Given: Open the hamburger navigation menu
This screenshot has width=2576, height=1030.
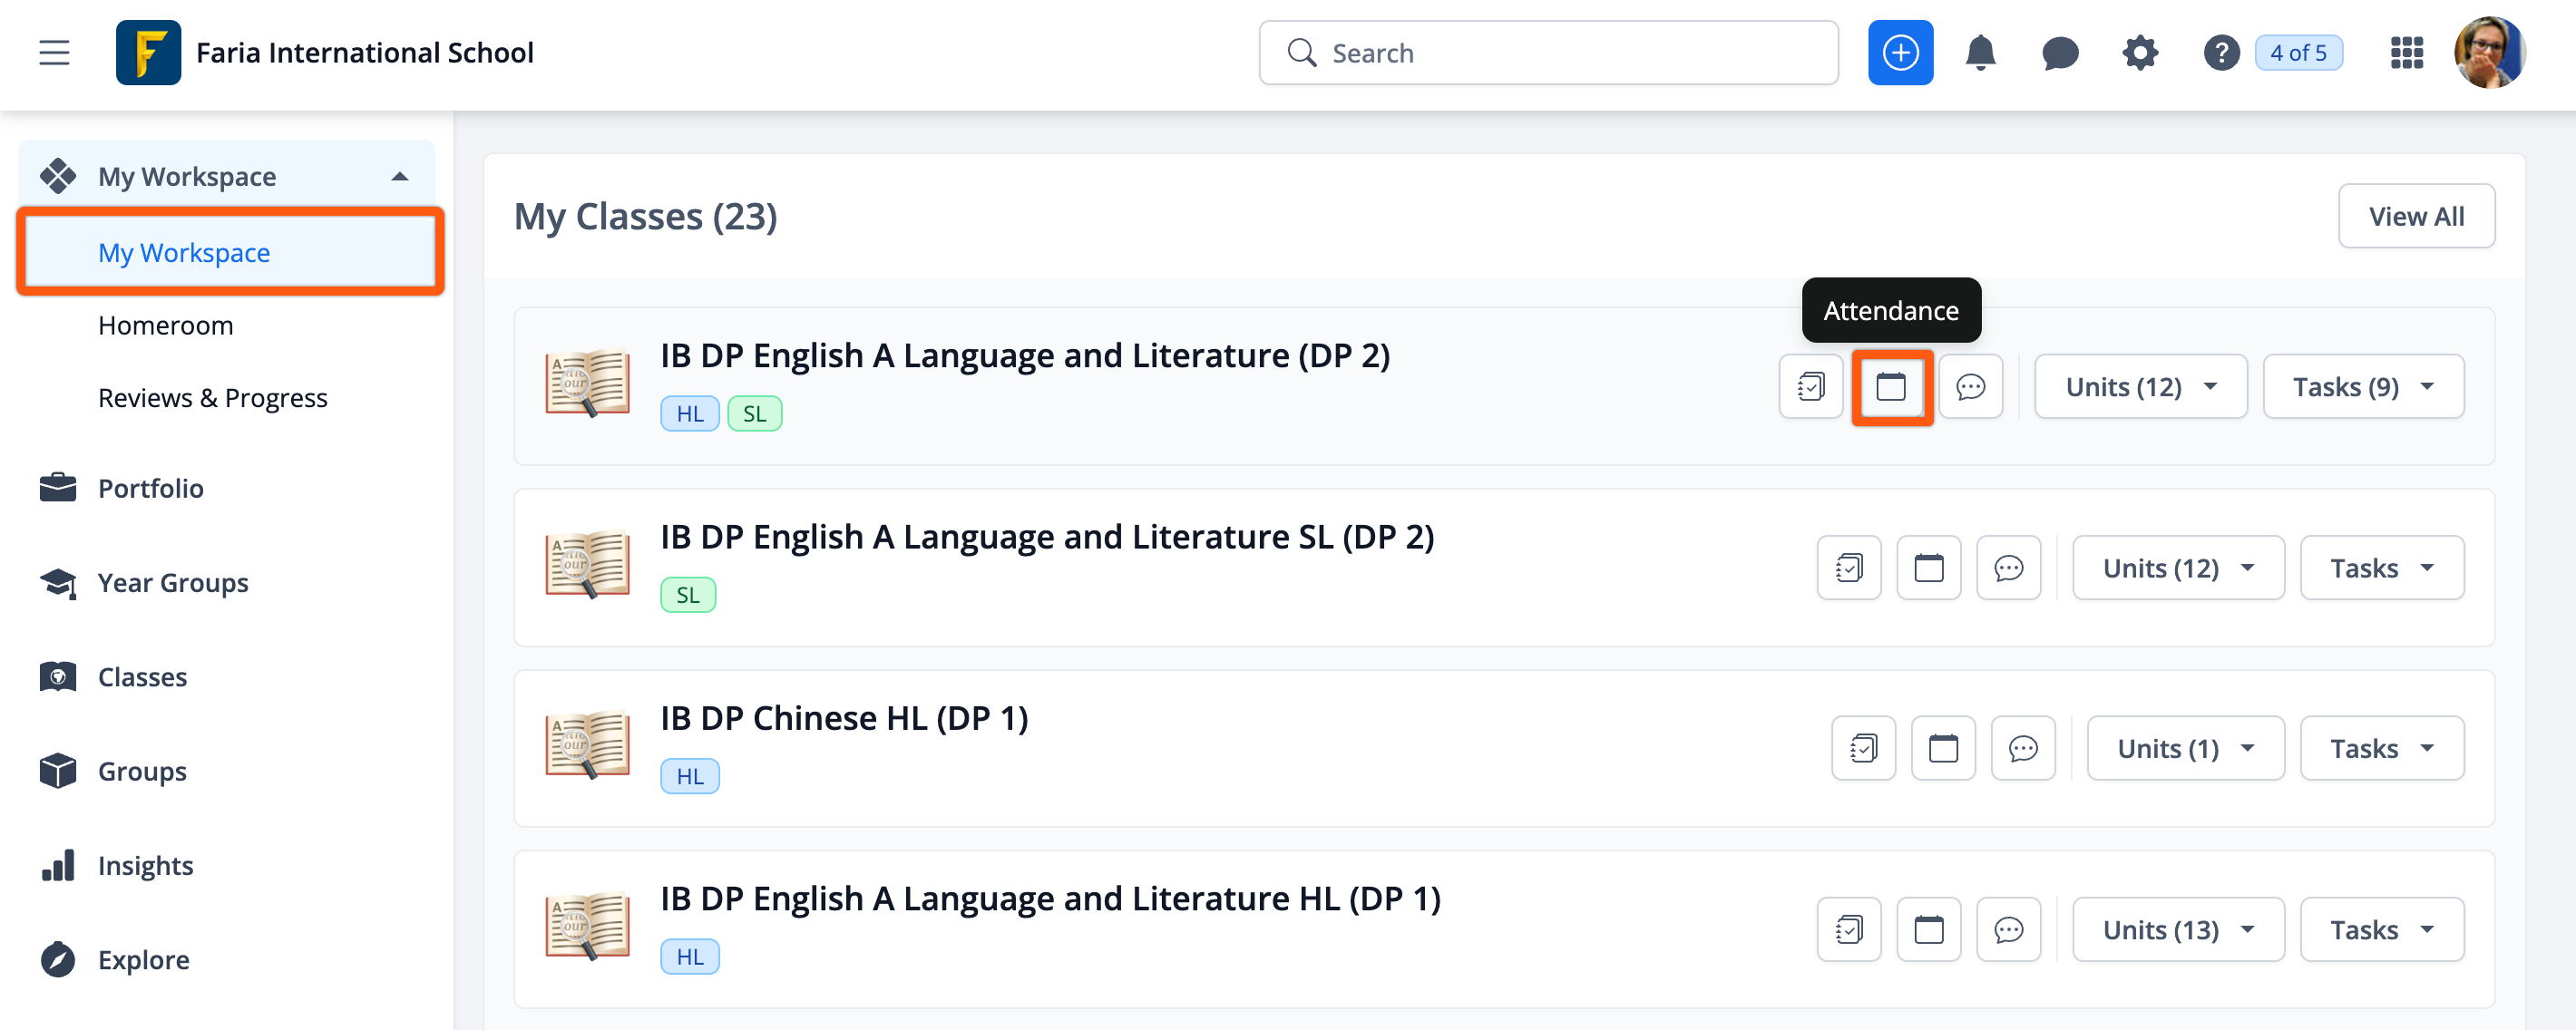Looking at the screenshot, I should click(x=54, y=53).
